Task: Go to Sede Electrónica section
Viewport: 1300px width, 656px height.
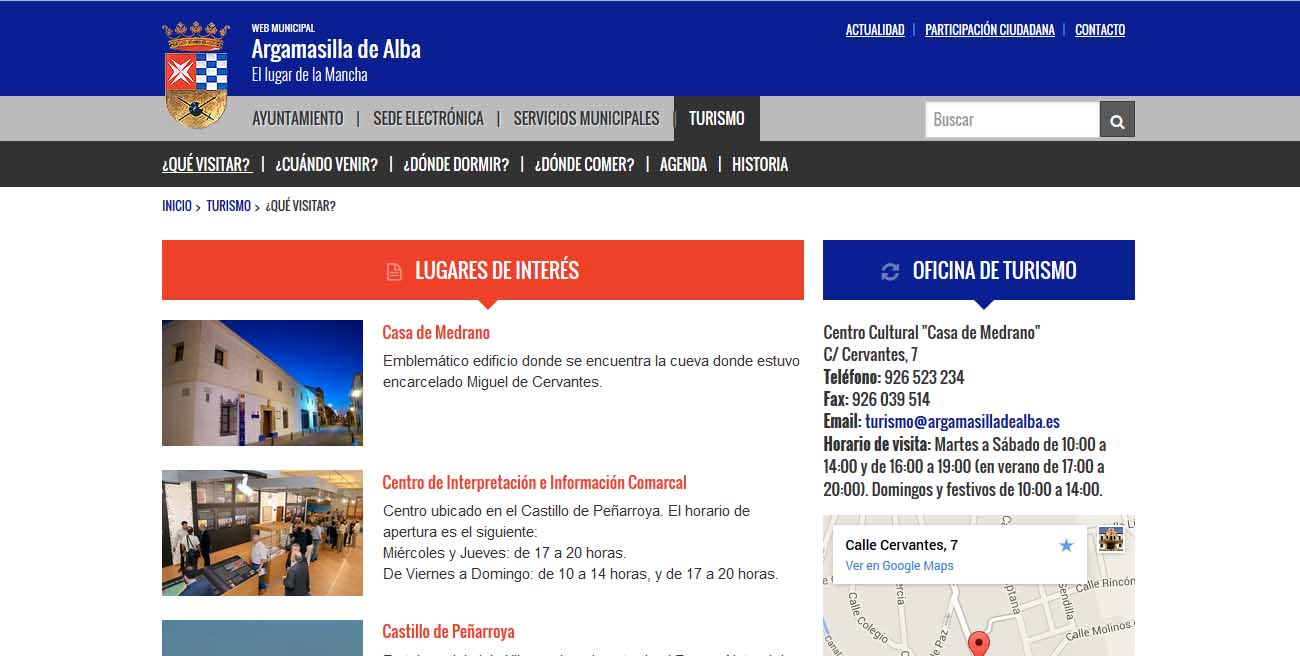Action: point(428,119)
